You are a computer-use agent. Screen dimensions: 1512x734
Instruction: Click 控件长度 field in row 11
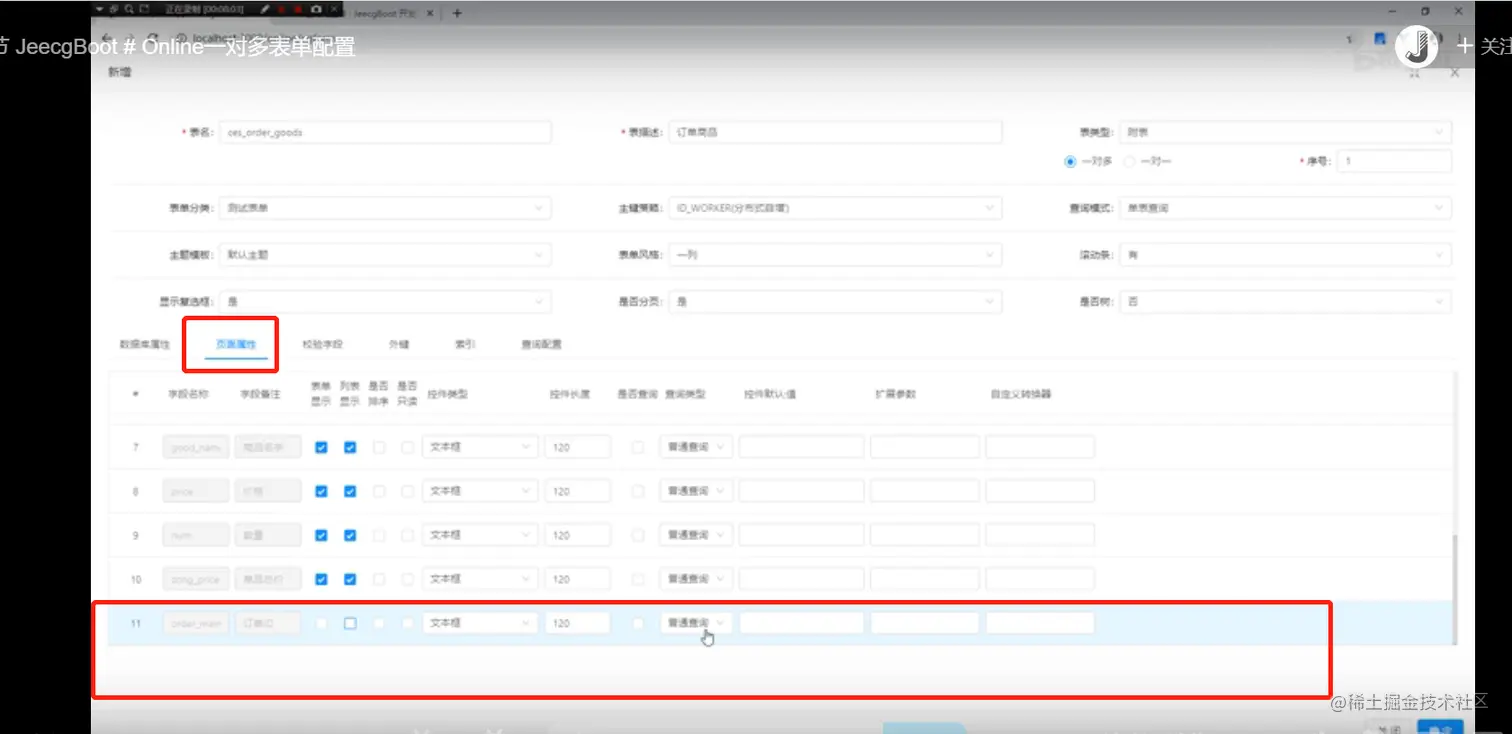click(577, 623)
